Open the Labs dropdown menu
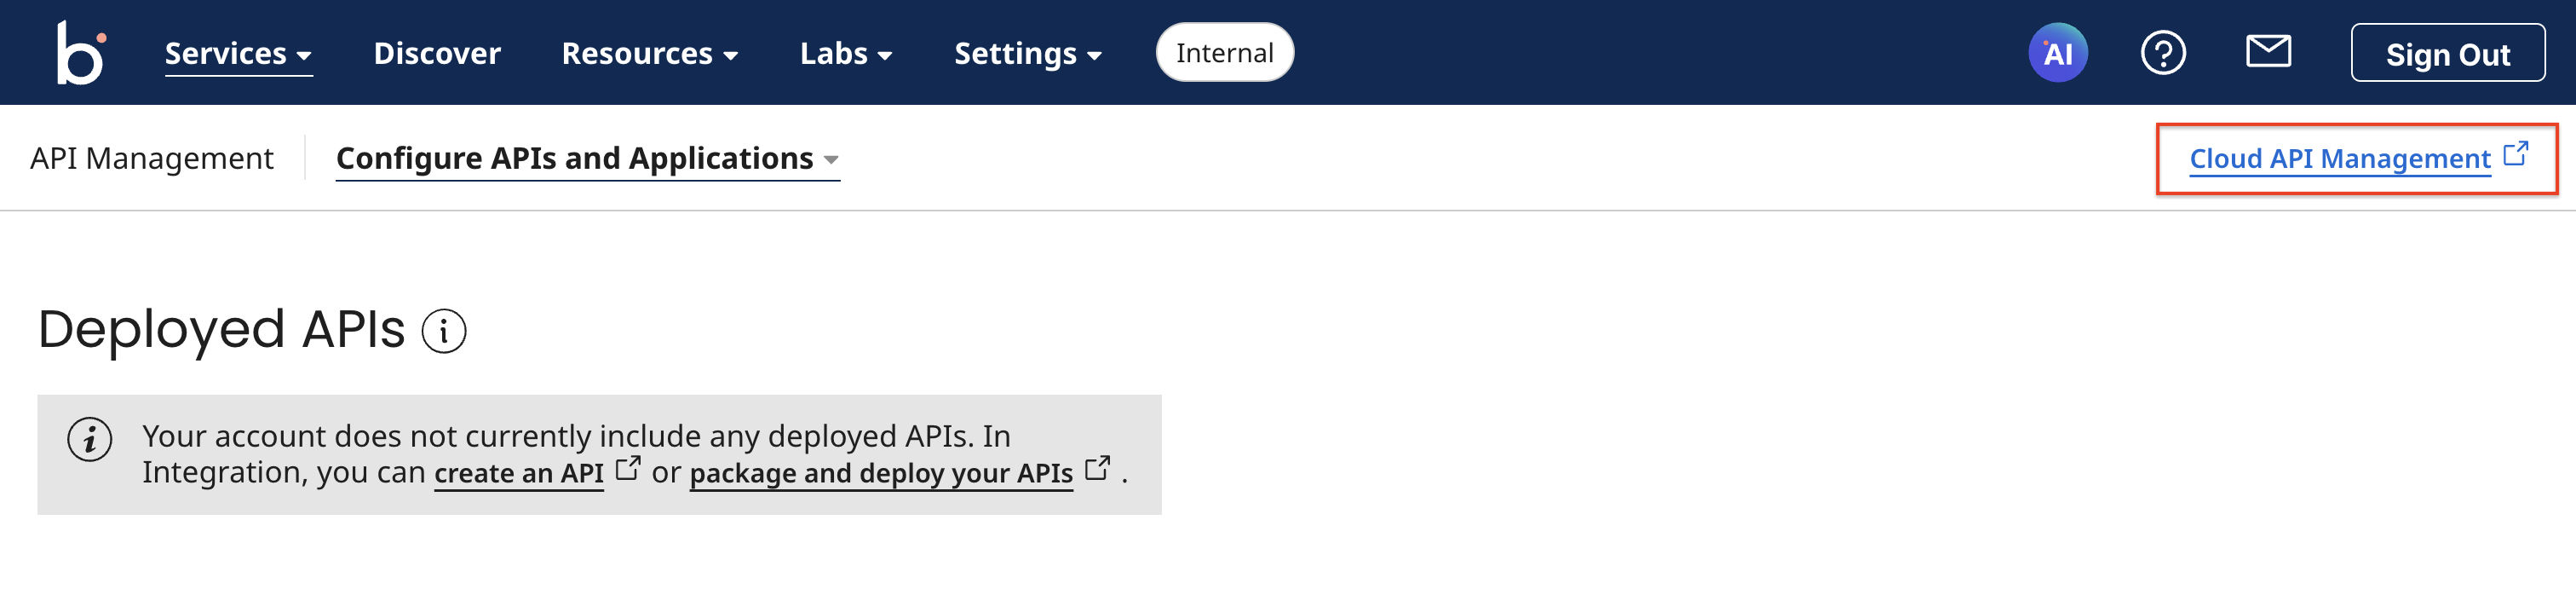Image resolution: width=2576 pixels, height=595 pixels. coord(845,54)
